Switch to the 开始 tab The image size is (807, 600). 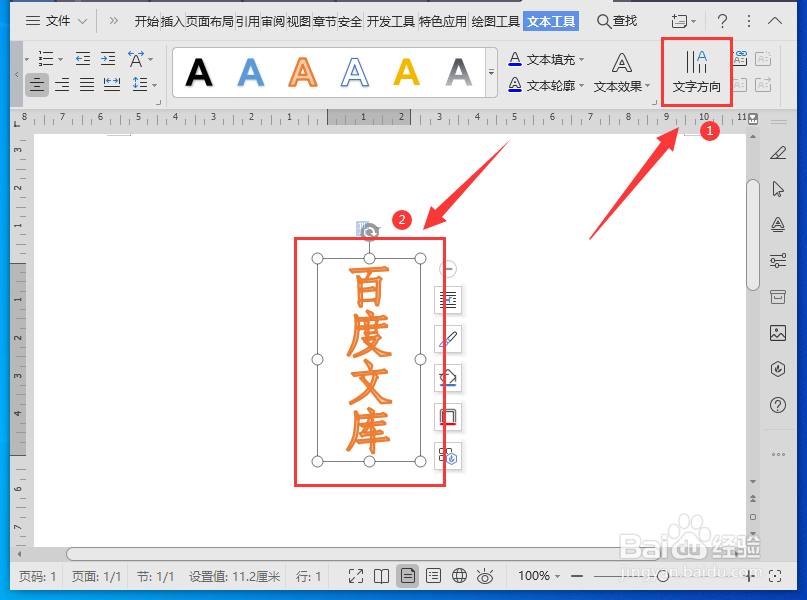147,21
